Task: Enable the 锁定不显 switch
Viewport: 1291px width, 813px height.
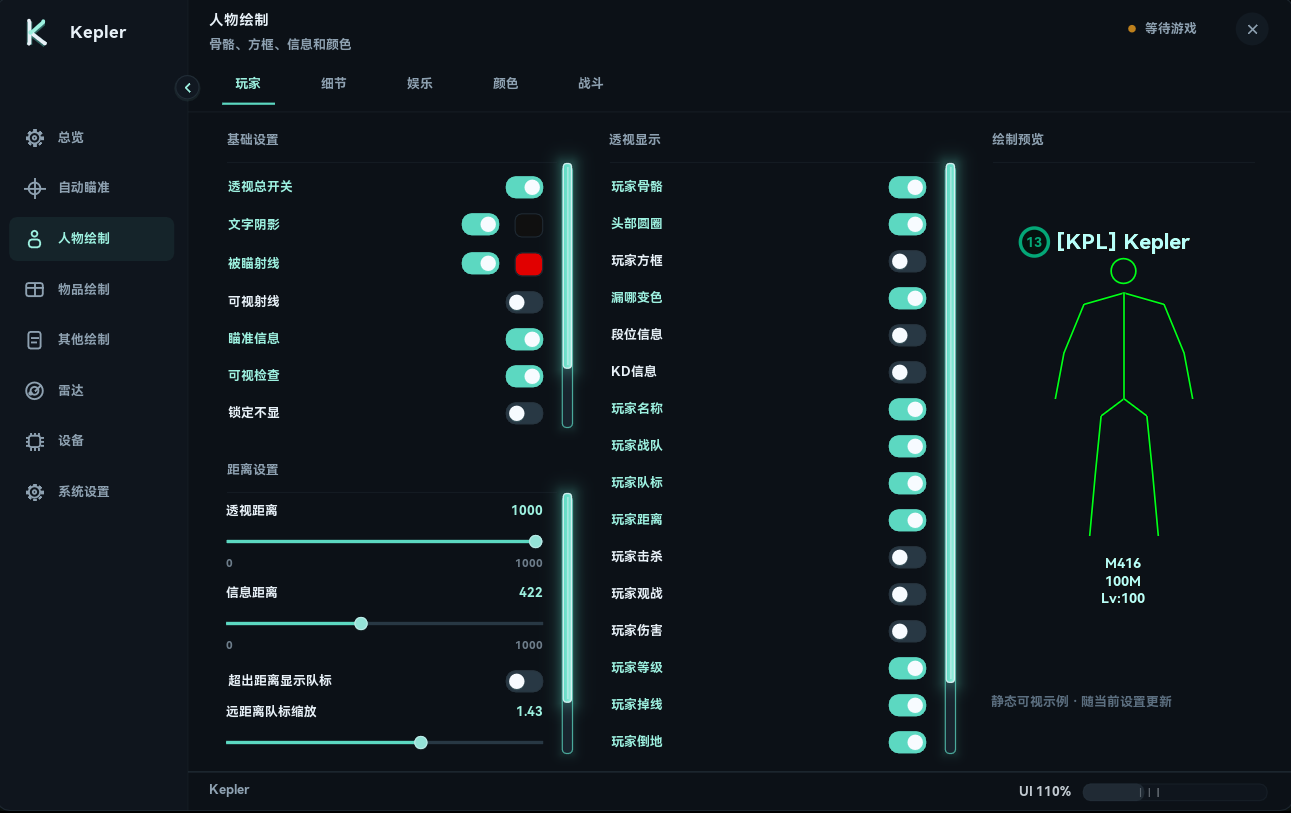Action: coord(524,413)
